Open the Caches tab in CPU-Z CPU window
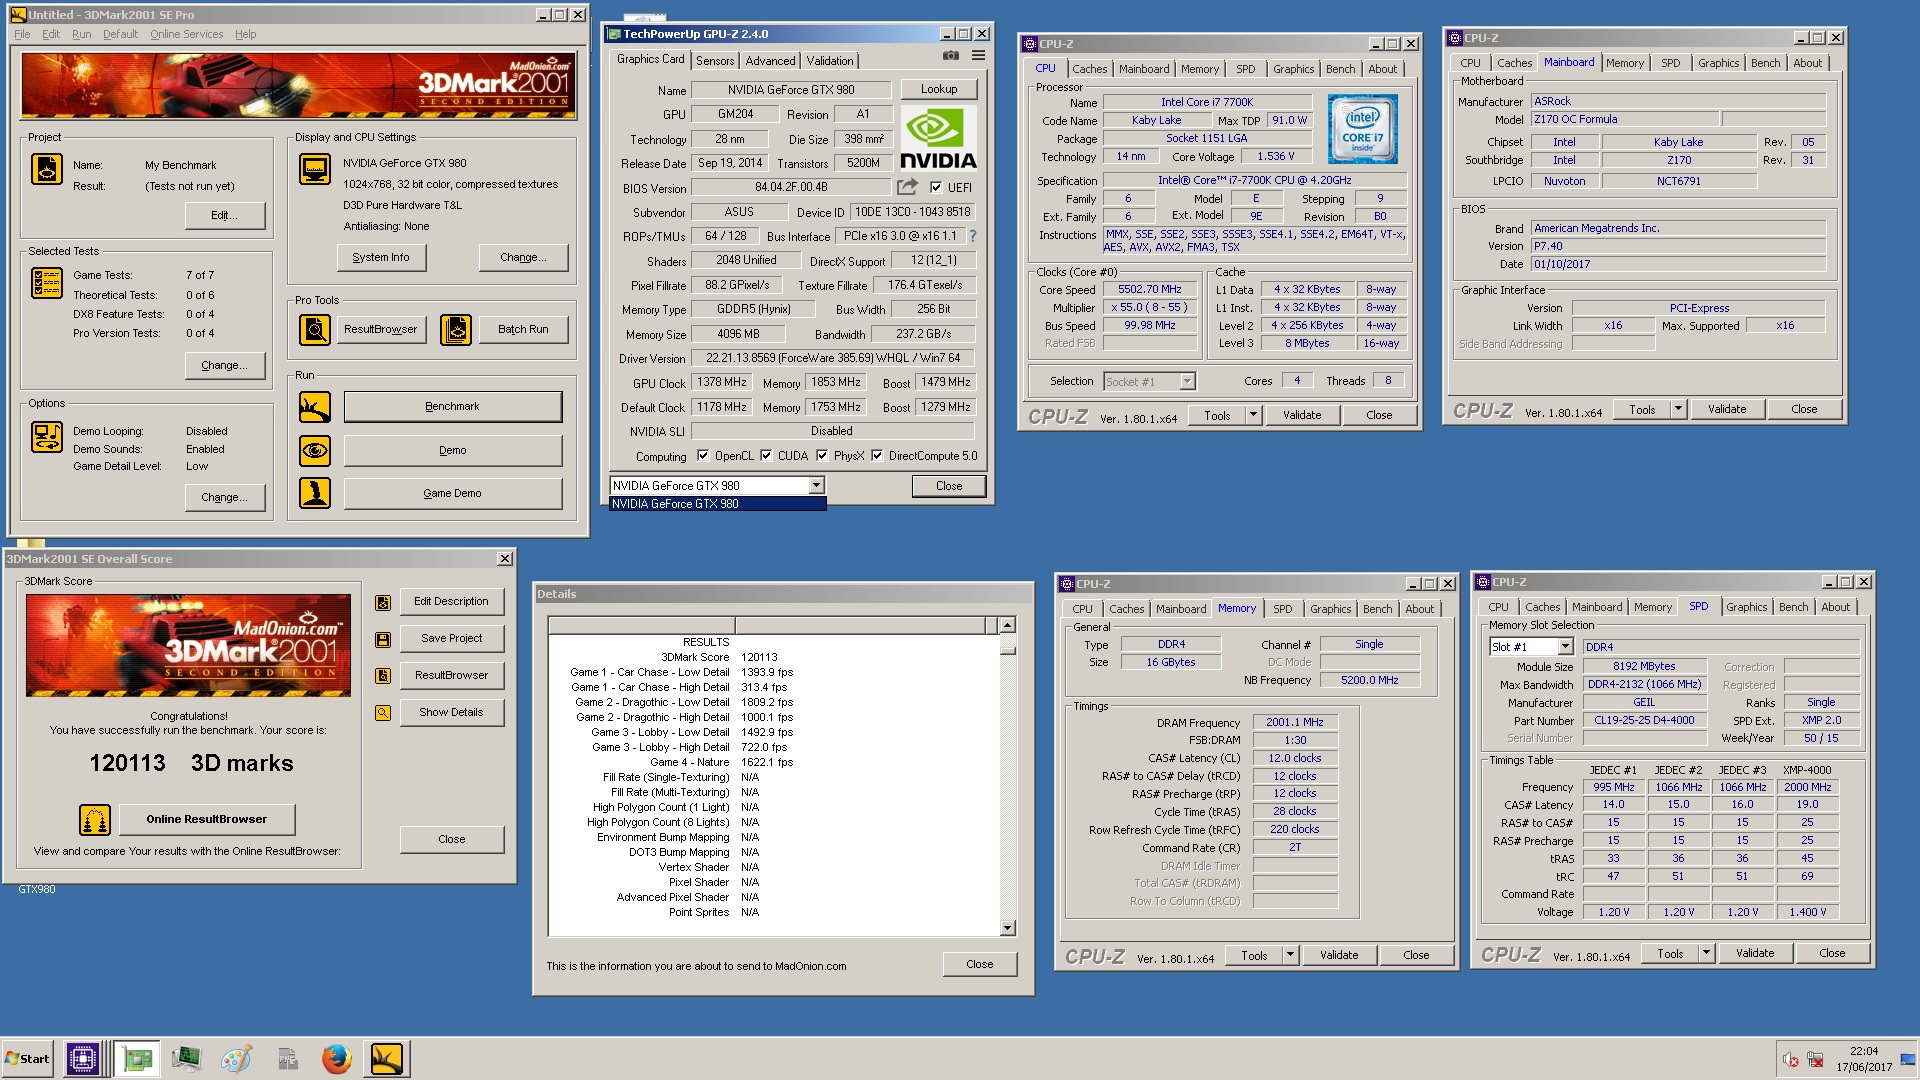The height and width of the screenshot is (1080, 1920). tap(1089, 69)
